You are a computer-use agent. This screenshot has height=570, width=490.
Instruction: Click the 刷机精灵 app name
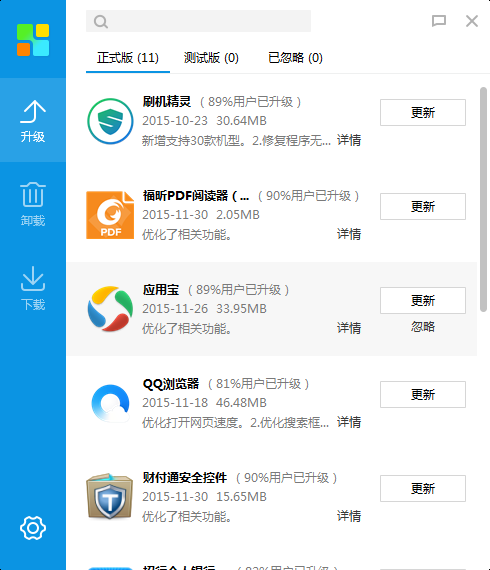[x=167, y=101]
